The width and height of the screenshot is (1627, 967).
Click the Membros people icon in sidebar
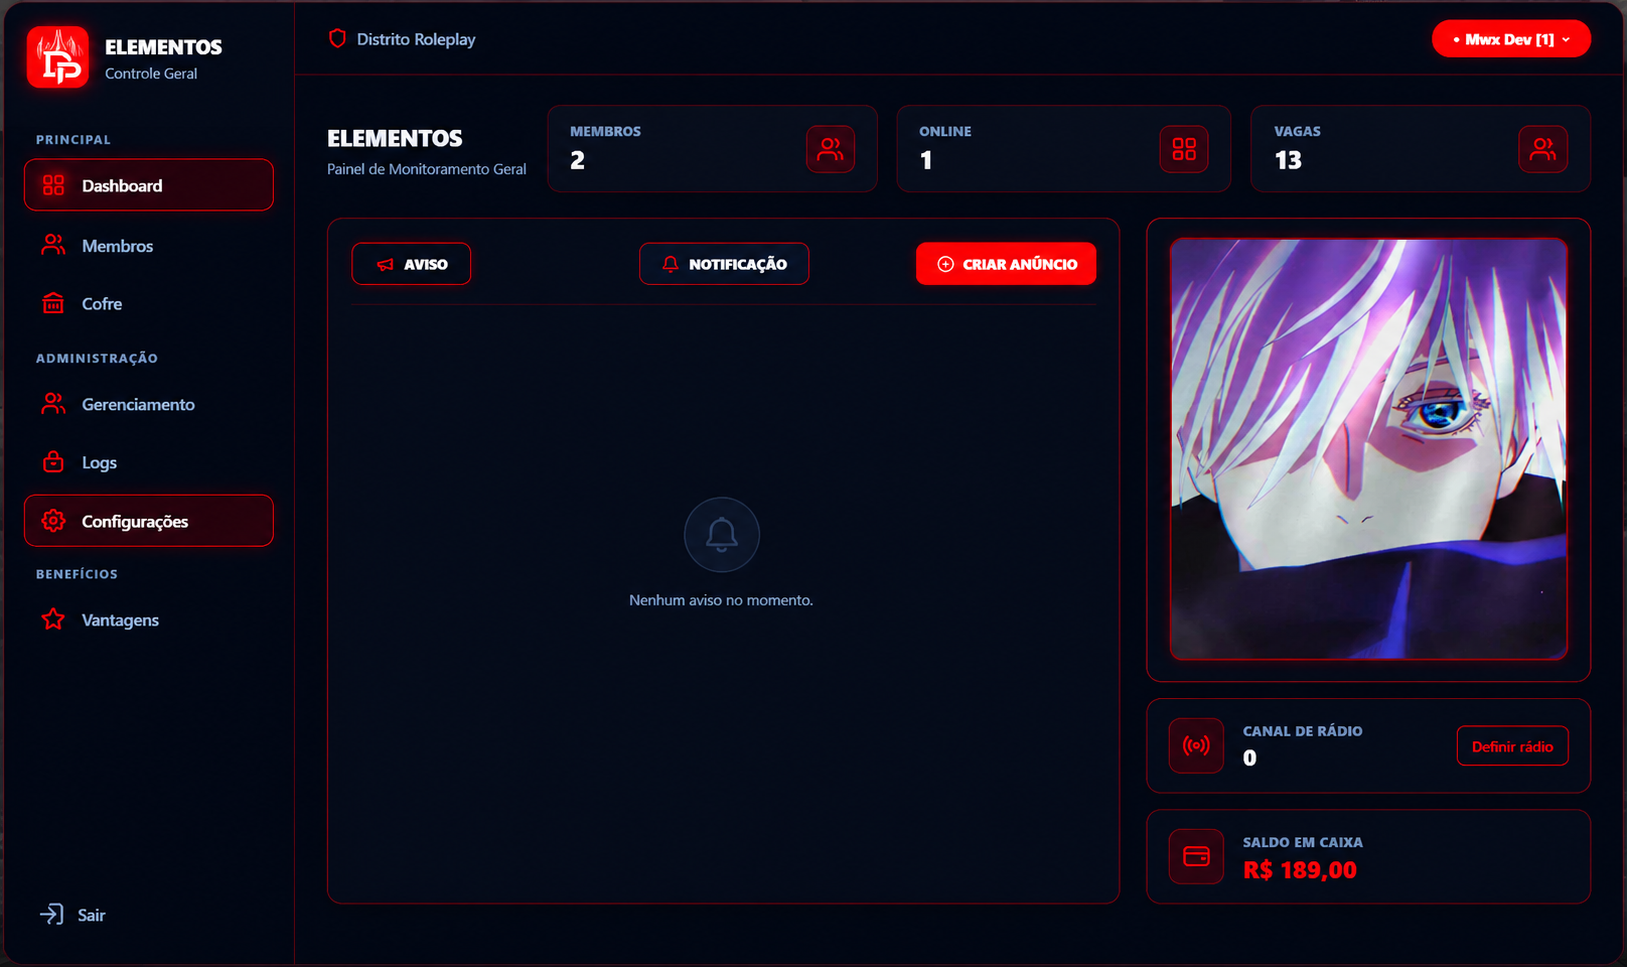pyautogui.click(x=53, y=245)
